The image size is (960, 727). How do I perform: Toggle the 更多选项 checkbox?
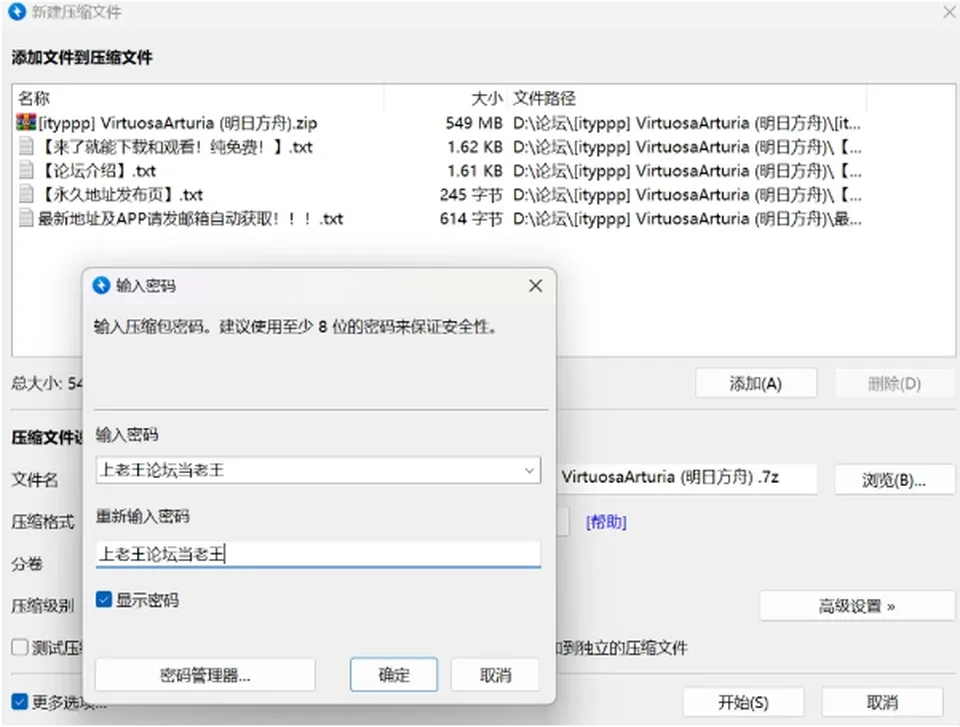(20, 702)
